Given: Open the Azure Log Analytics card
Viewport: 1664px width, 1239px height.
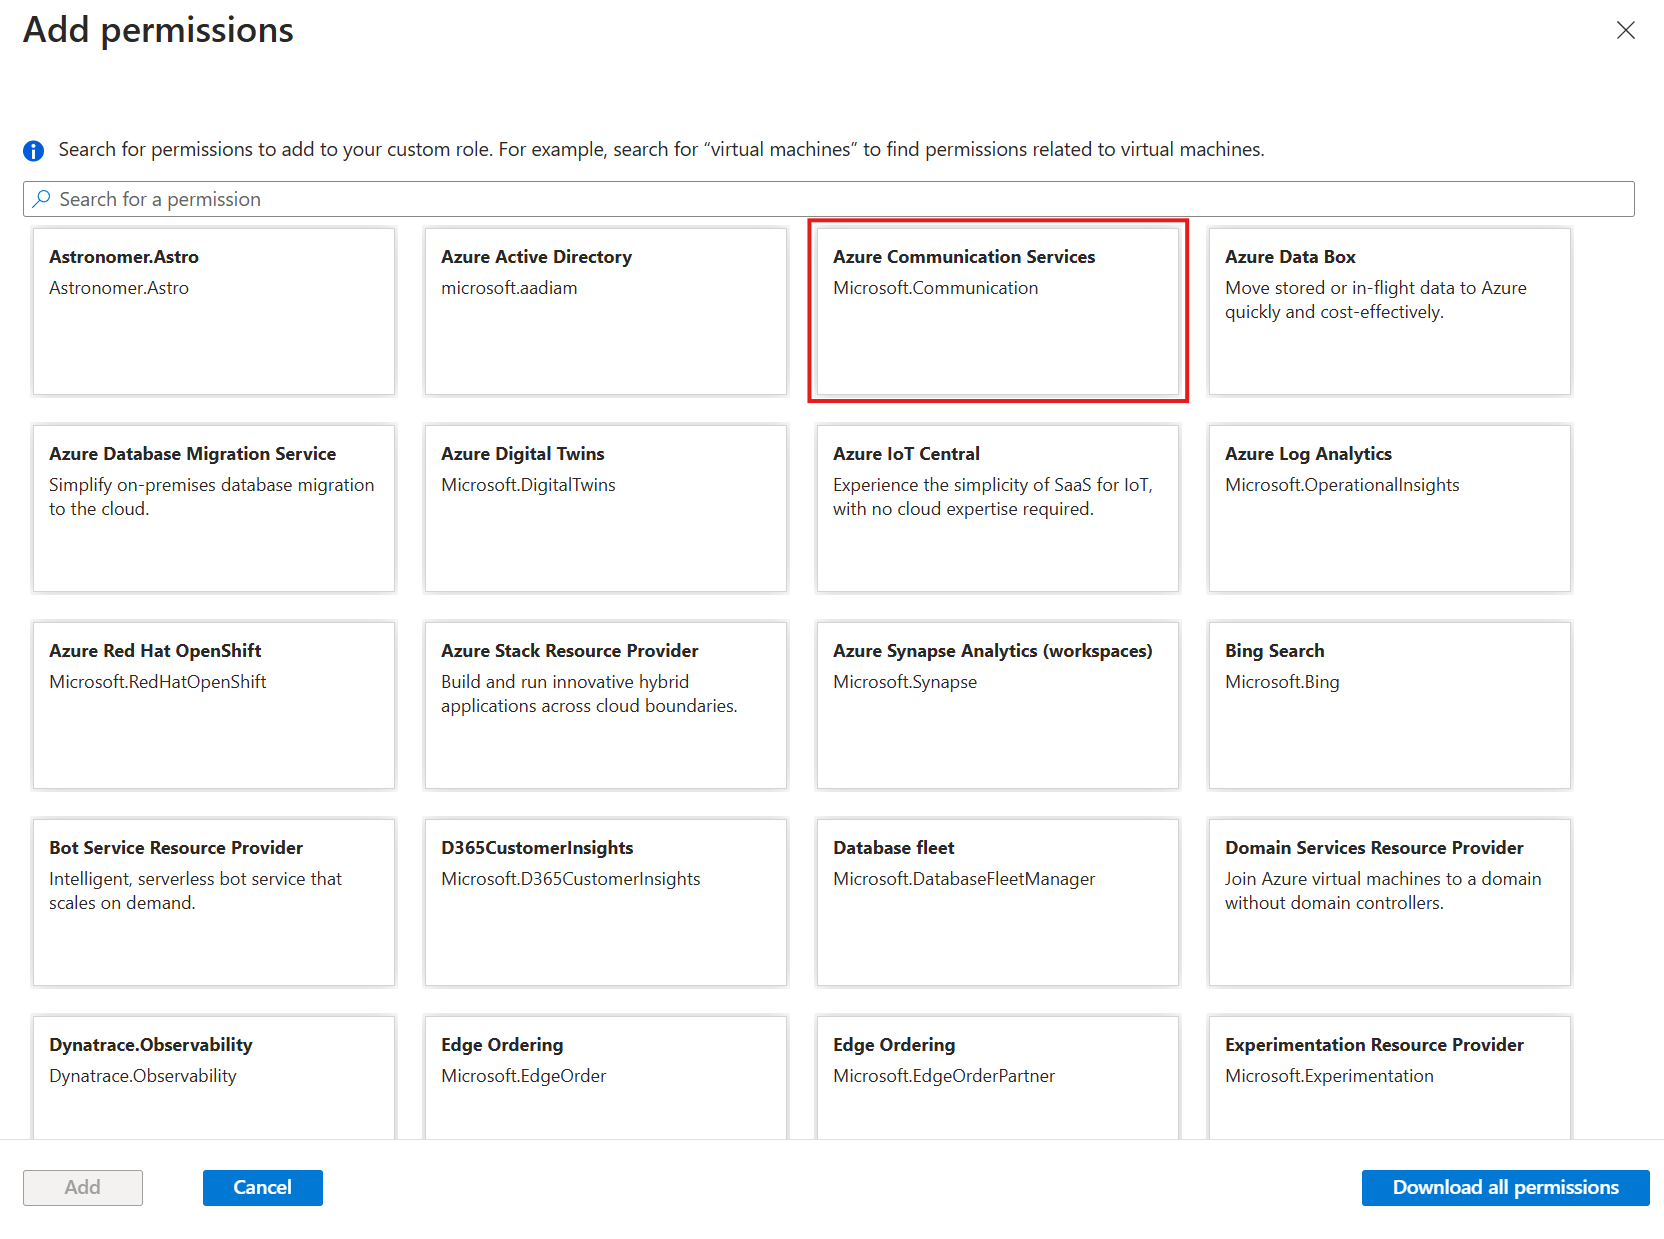Looking at the screenshot, I should [x=1389, y=508].
